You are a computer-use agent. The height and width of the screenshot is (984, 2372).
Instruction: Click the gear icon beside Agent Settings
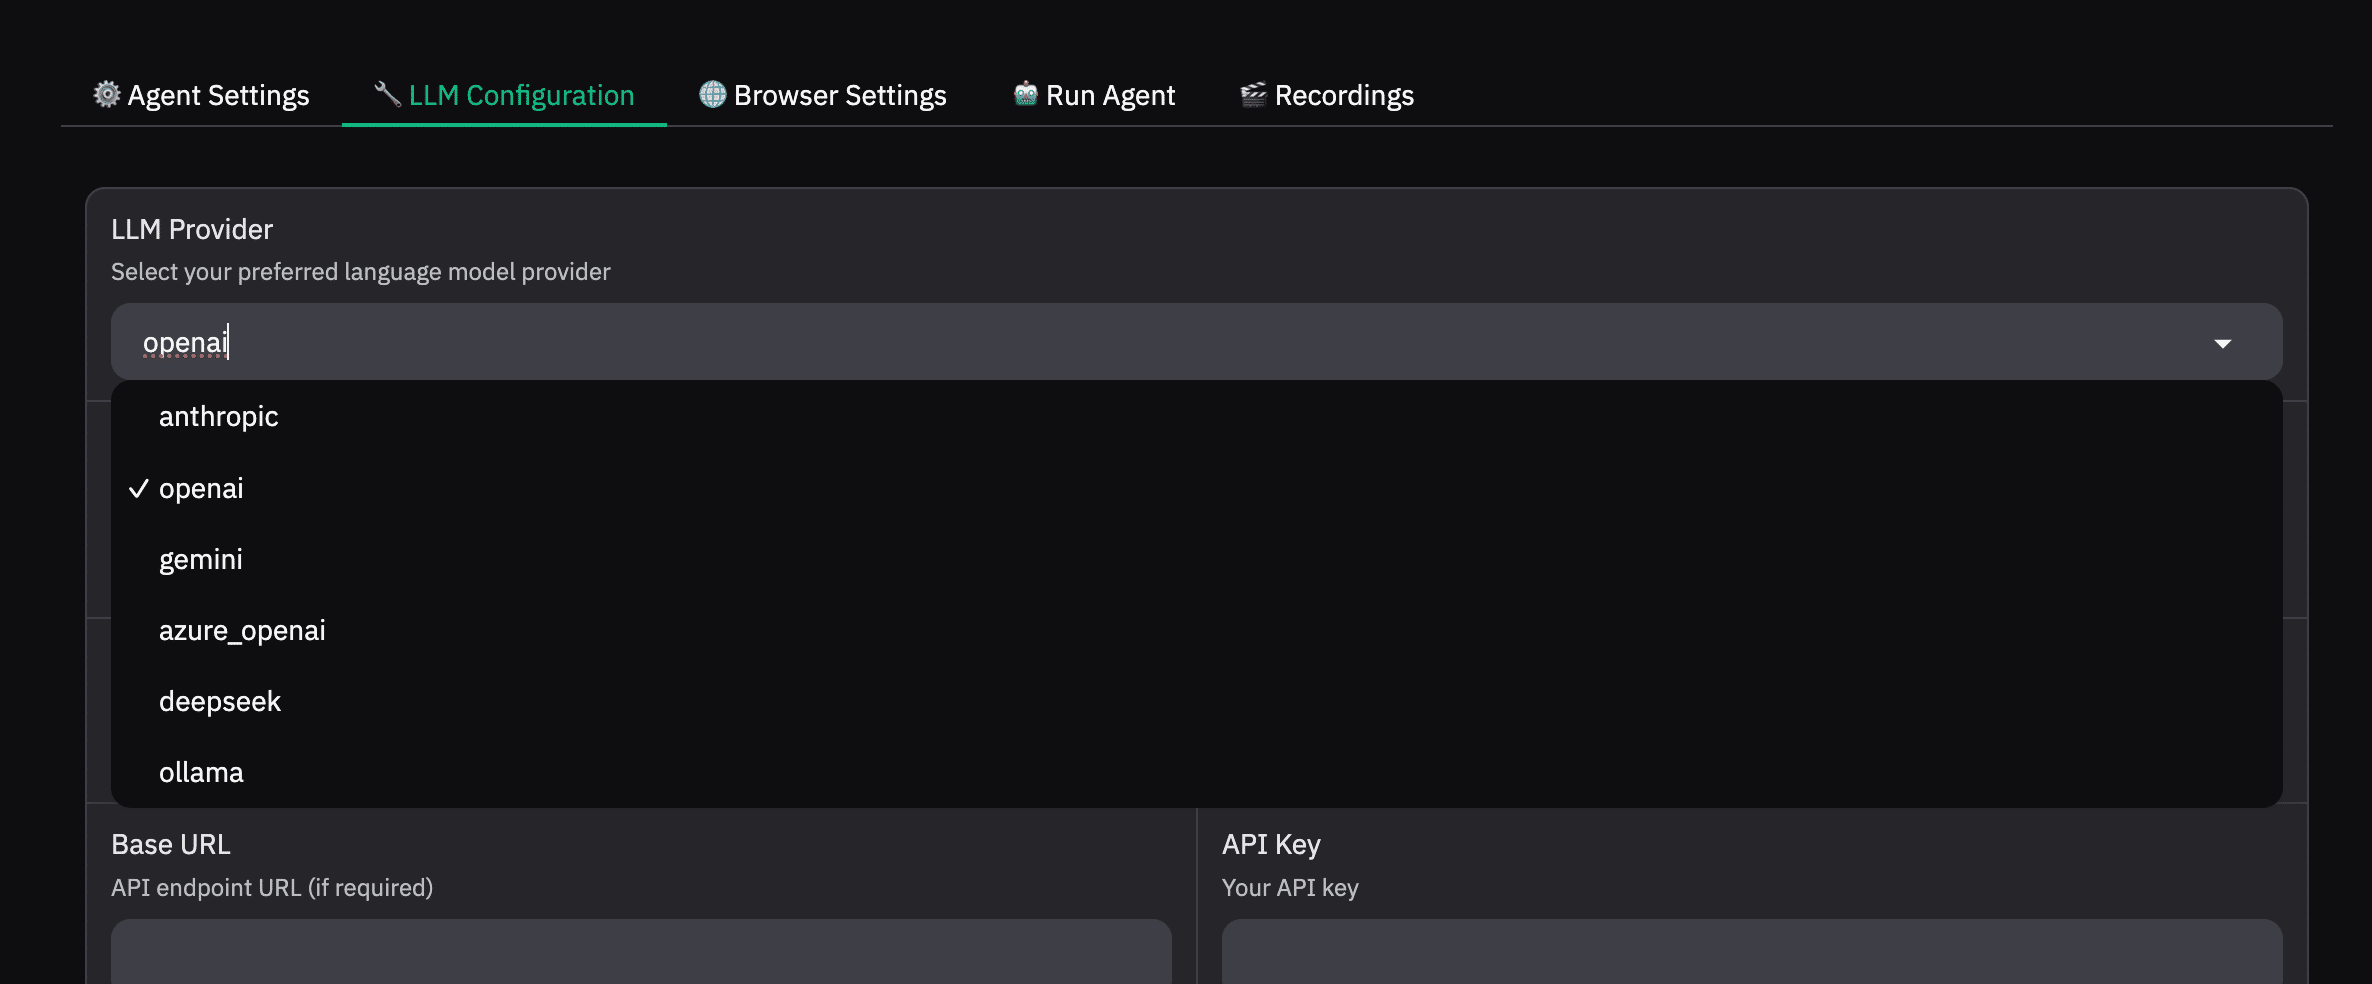pyautogui.click(x=106, y=94)
